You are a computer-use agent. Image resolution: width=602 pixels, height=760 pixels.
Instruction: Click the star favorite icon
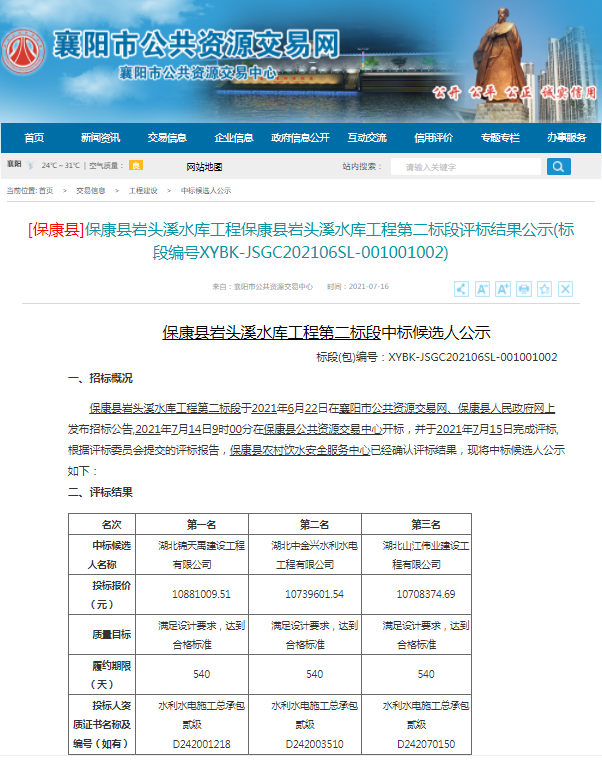click(x=544, y=289)
